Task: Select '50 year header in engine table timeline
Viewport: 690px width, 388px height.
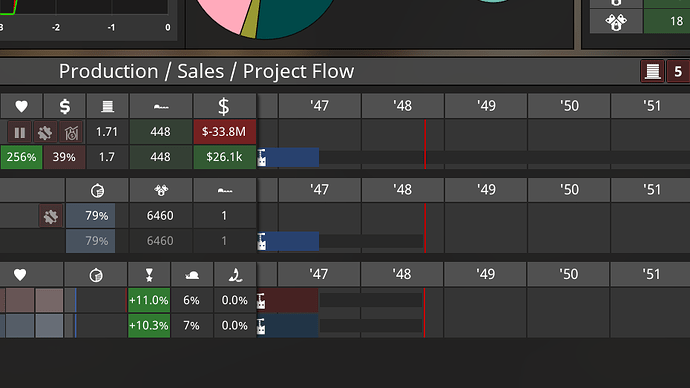Action: click(x=569, y=190)
